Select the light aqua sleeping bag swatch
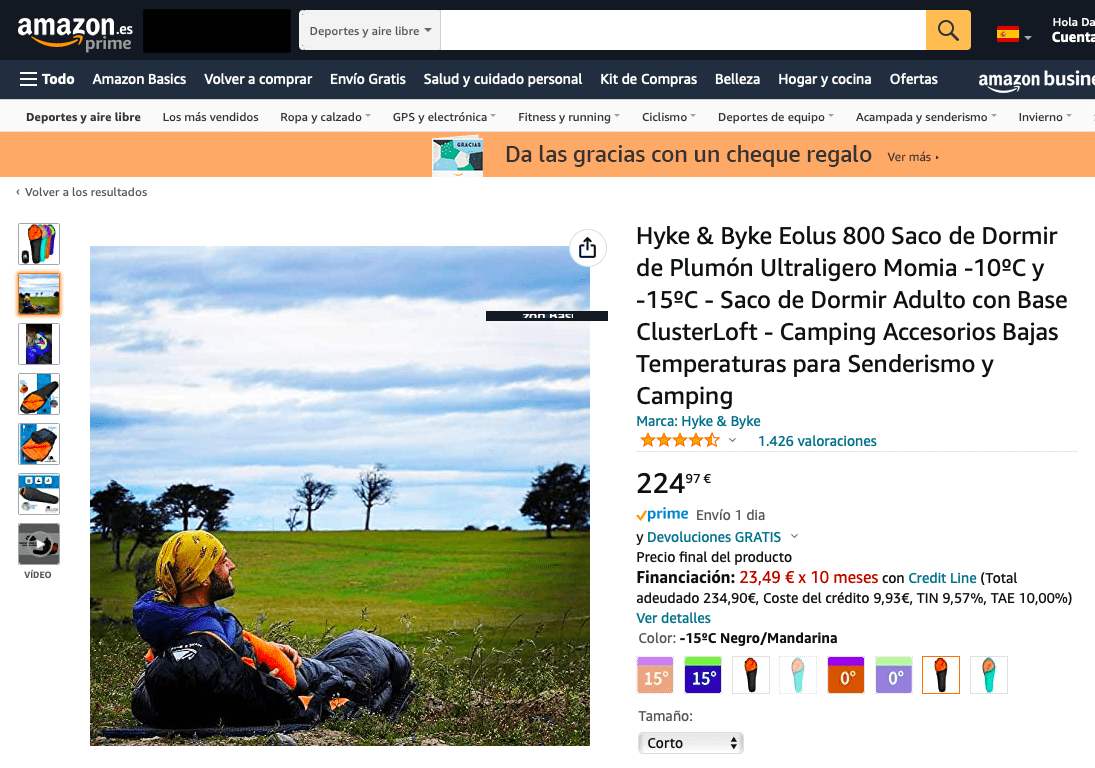The width and height of the screenshot is (1095, 768). [x=798, y=675]
